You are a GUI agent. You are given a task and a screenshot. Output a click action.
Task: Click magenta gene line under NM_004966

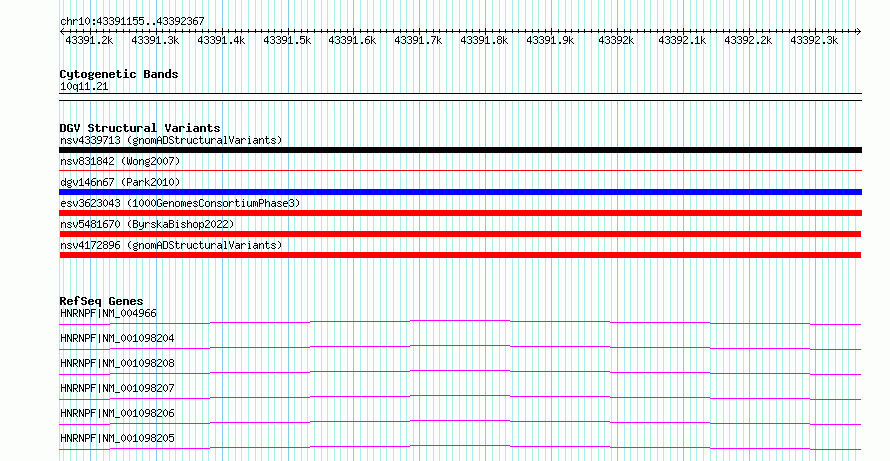460,322
